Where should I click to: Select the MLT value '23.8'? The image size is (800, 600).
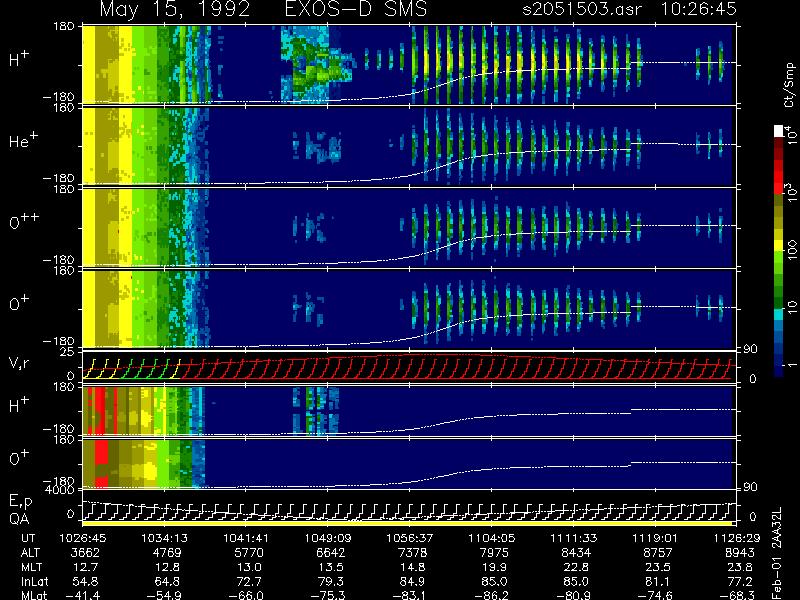[x=739, y=567]
